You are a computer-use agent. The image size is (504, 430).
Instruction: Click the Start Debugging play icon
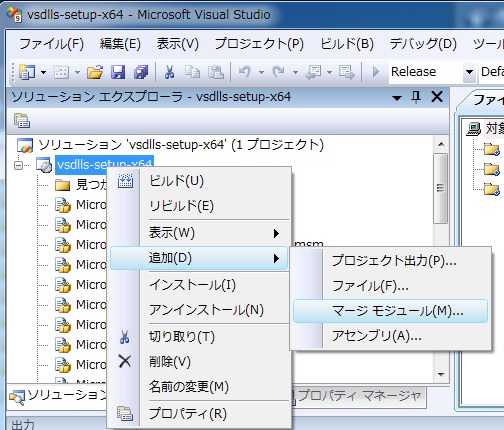[376, 72]
